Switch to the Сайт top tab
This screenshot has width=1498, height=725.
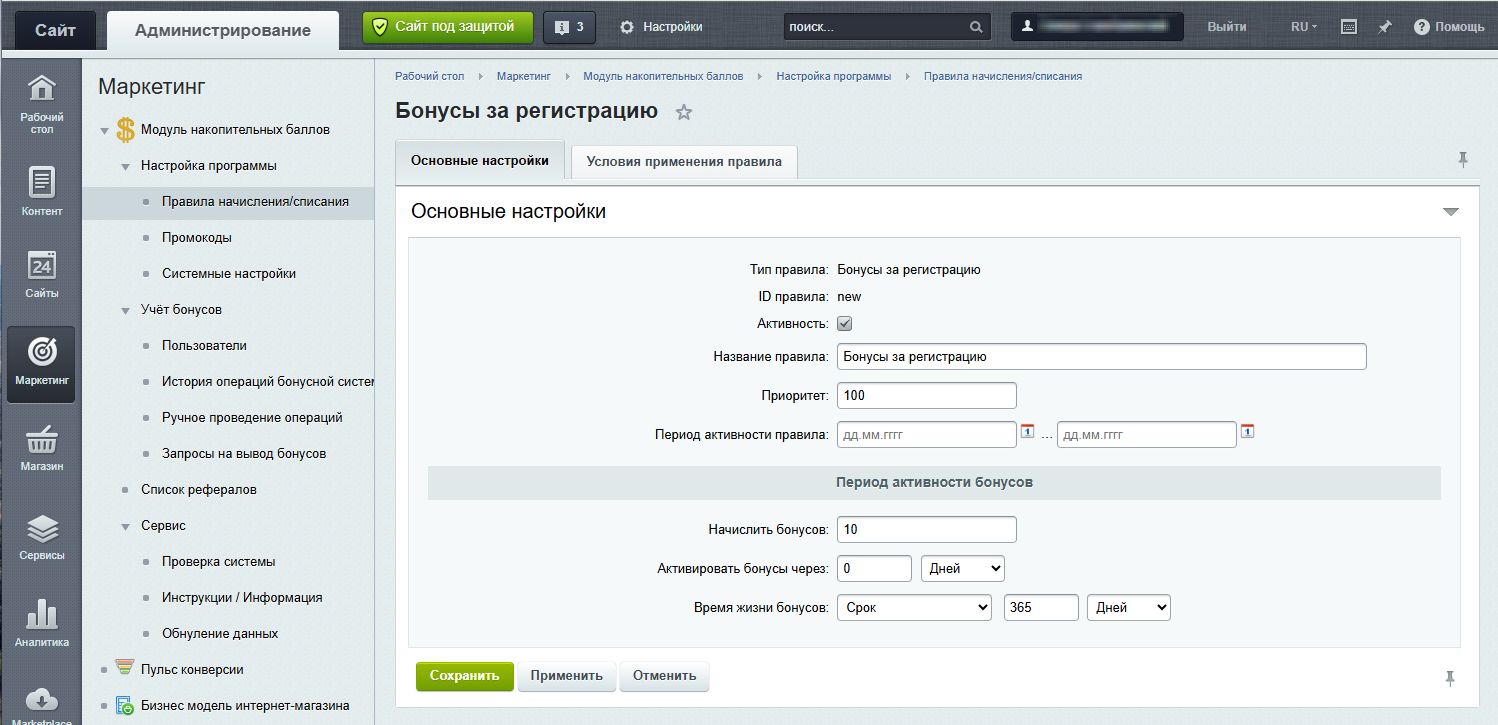click(55, 30)
